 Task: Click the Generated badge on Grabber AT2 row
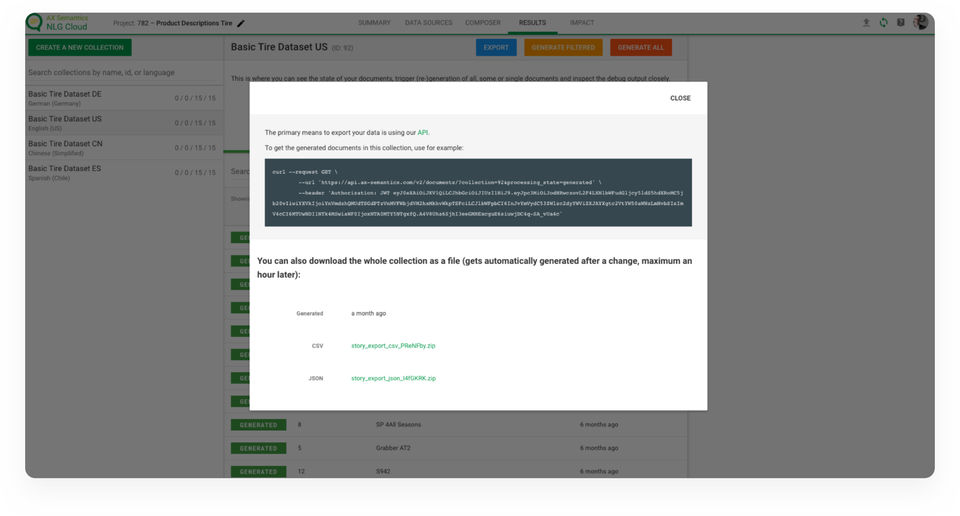coord(258,448)
